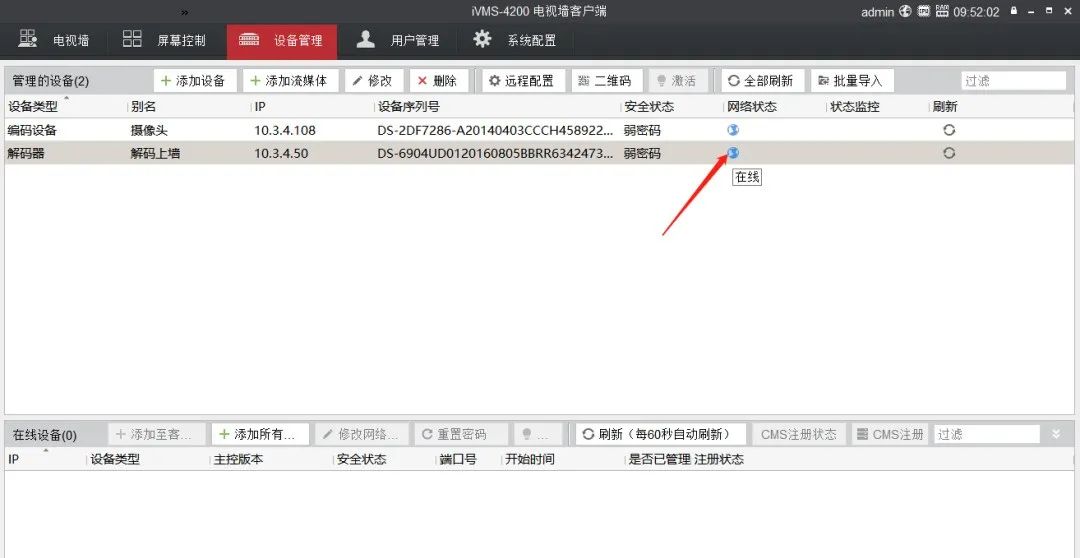Go to the 系统配置 tab
The image size is (1080, 558).
point(515,40)
